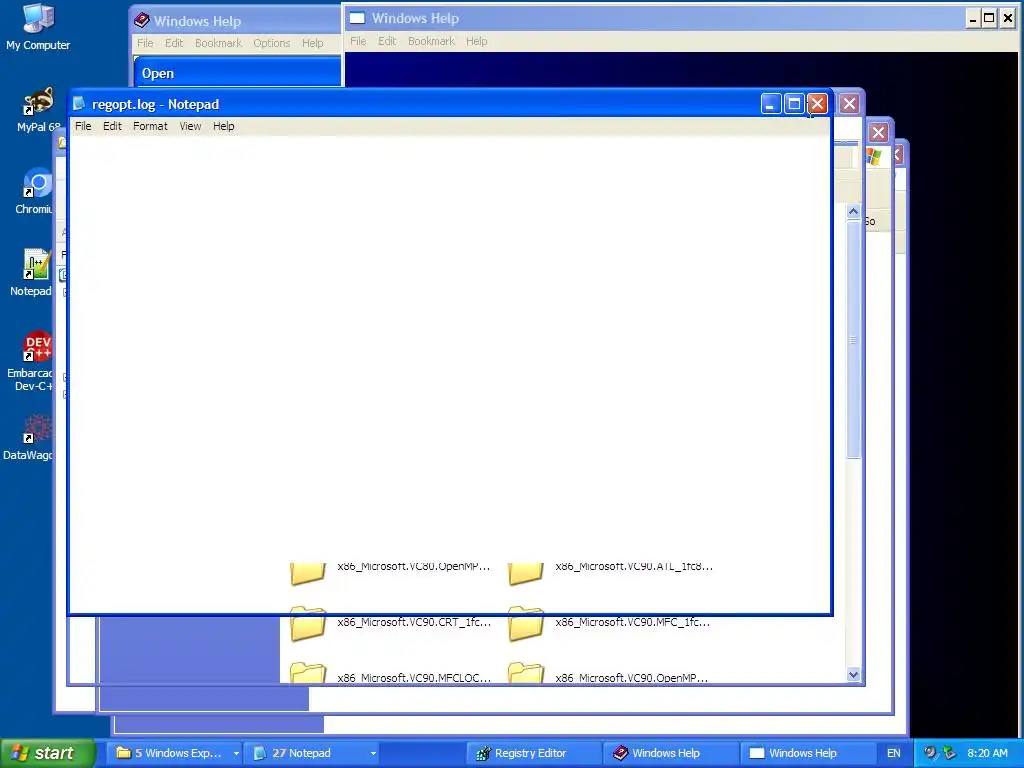Click the first system tray icon

pos(930,753)
